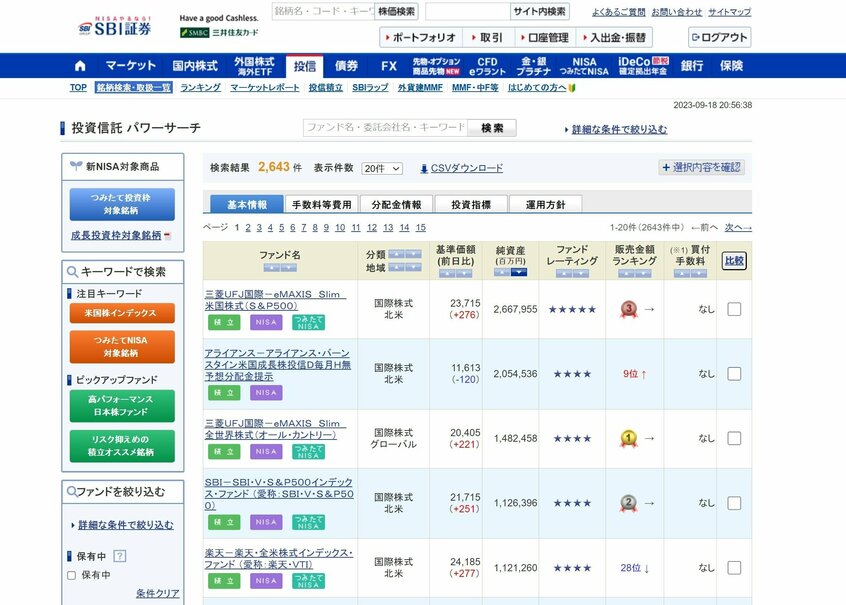Click the fund 検索 button
Screen dimensions: 846x605
492,128
